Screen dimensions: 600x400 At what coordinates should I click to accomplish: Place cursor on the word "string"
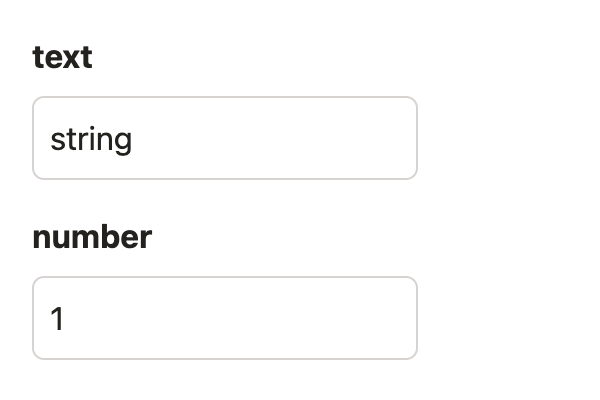click(91, 139)
